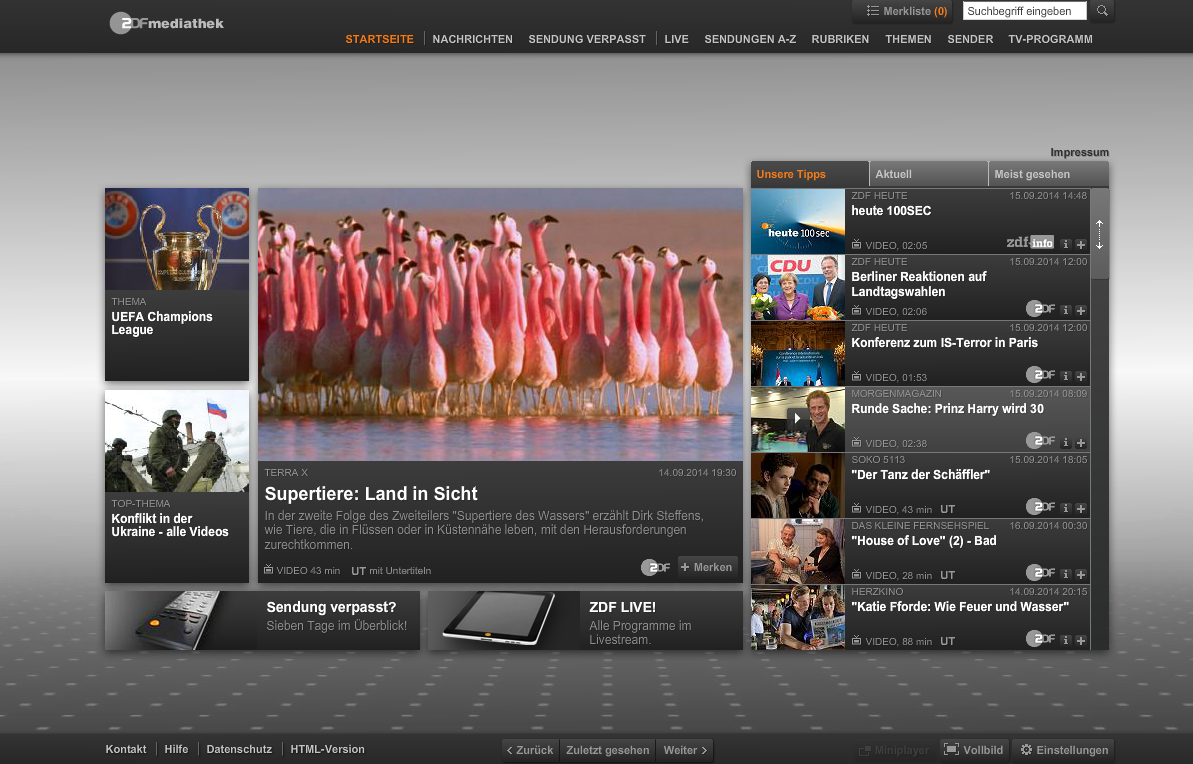This screenshot has width=1193, height=764.
Task: Open SENDER menu item
Action: point(970,39)
